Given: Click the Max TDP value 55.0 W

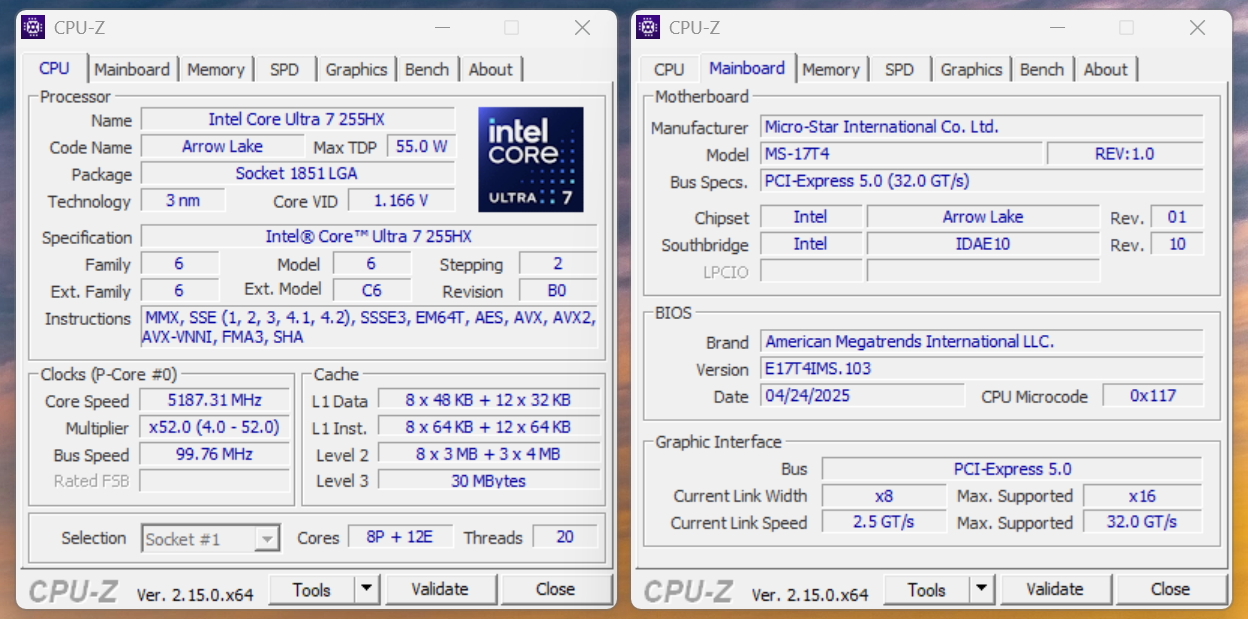Looking at the screenshot, I should [421, 147].
